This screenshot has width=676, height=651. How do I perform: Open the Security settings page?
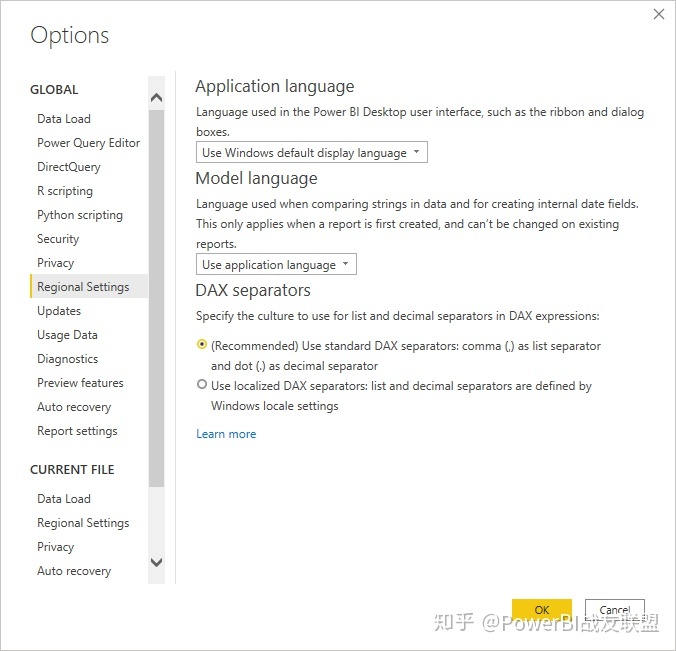58,239
